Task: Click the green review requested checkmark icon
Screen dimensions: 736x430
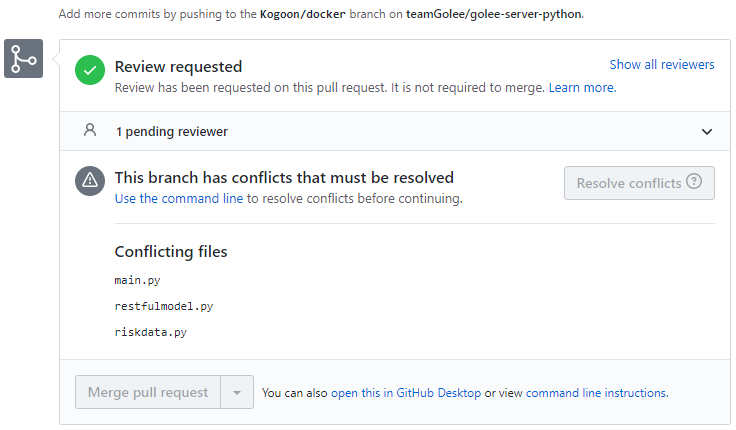Action: pyautogui.click(x=90, y=70)
